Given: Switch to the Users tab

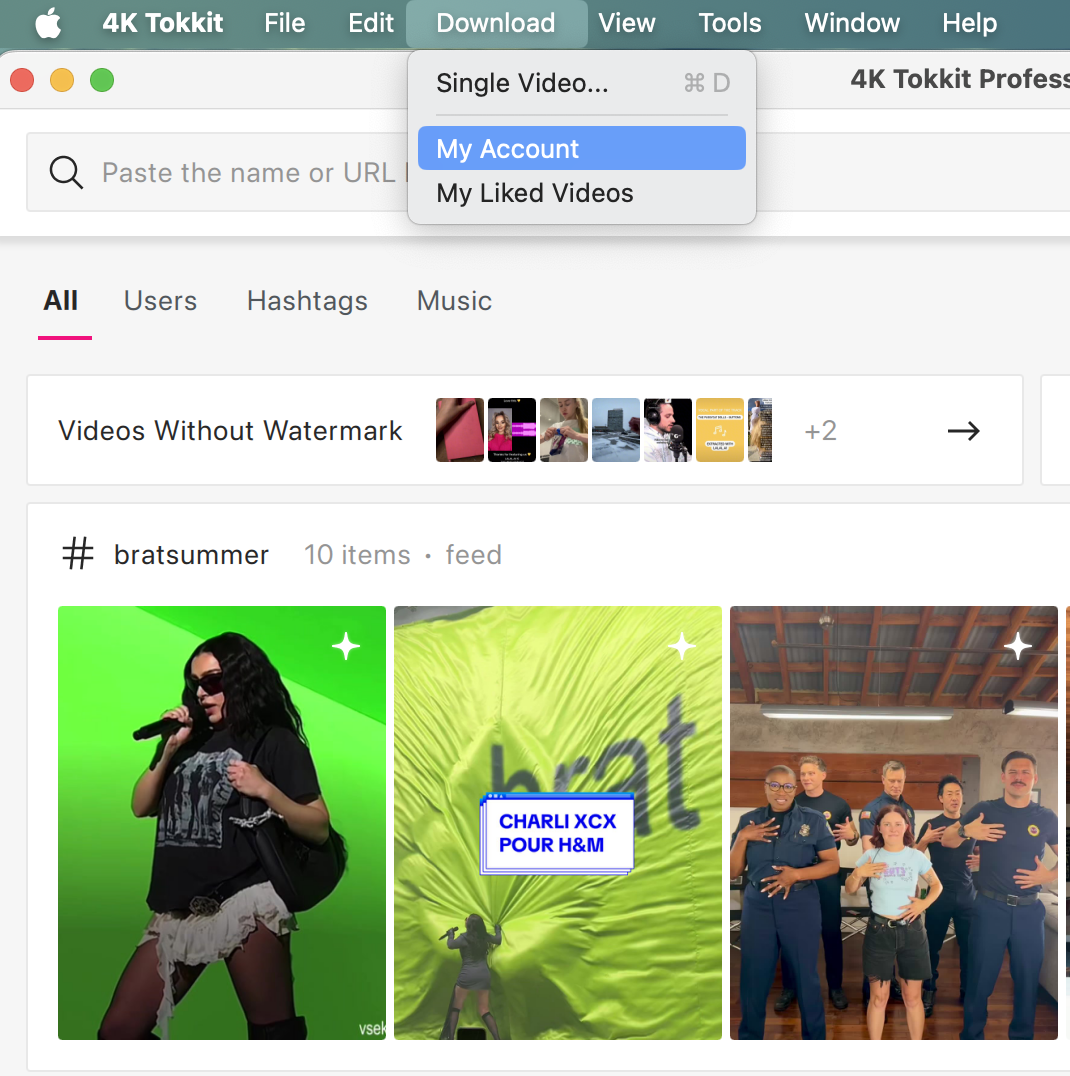Looking at the screenshot, I should pyautogui.click(x=161, y=301).
